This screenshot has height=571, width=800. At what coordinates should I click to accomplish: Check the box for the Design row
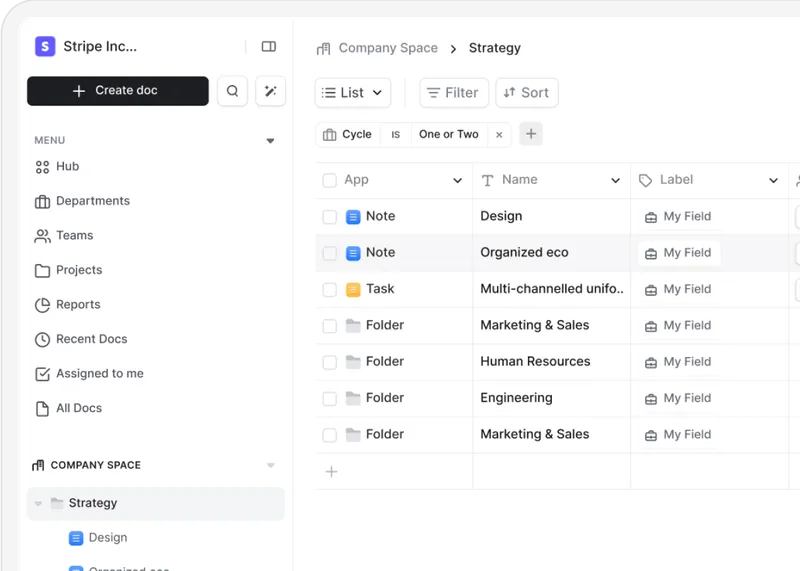(x=330, y=217)
